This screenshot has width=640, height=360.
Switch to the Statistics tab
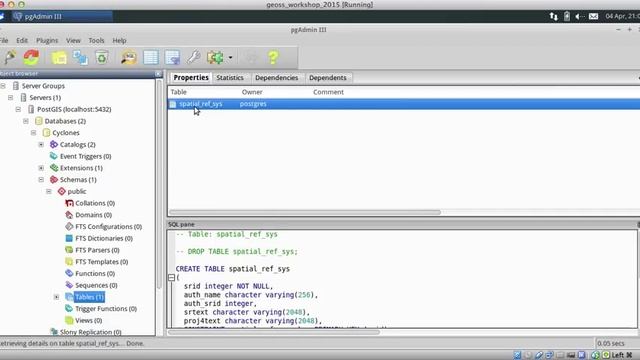230,78
